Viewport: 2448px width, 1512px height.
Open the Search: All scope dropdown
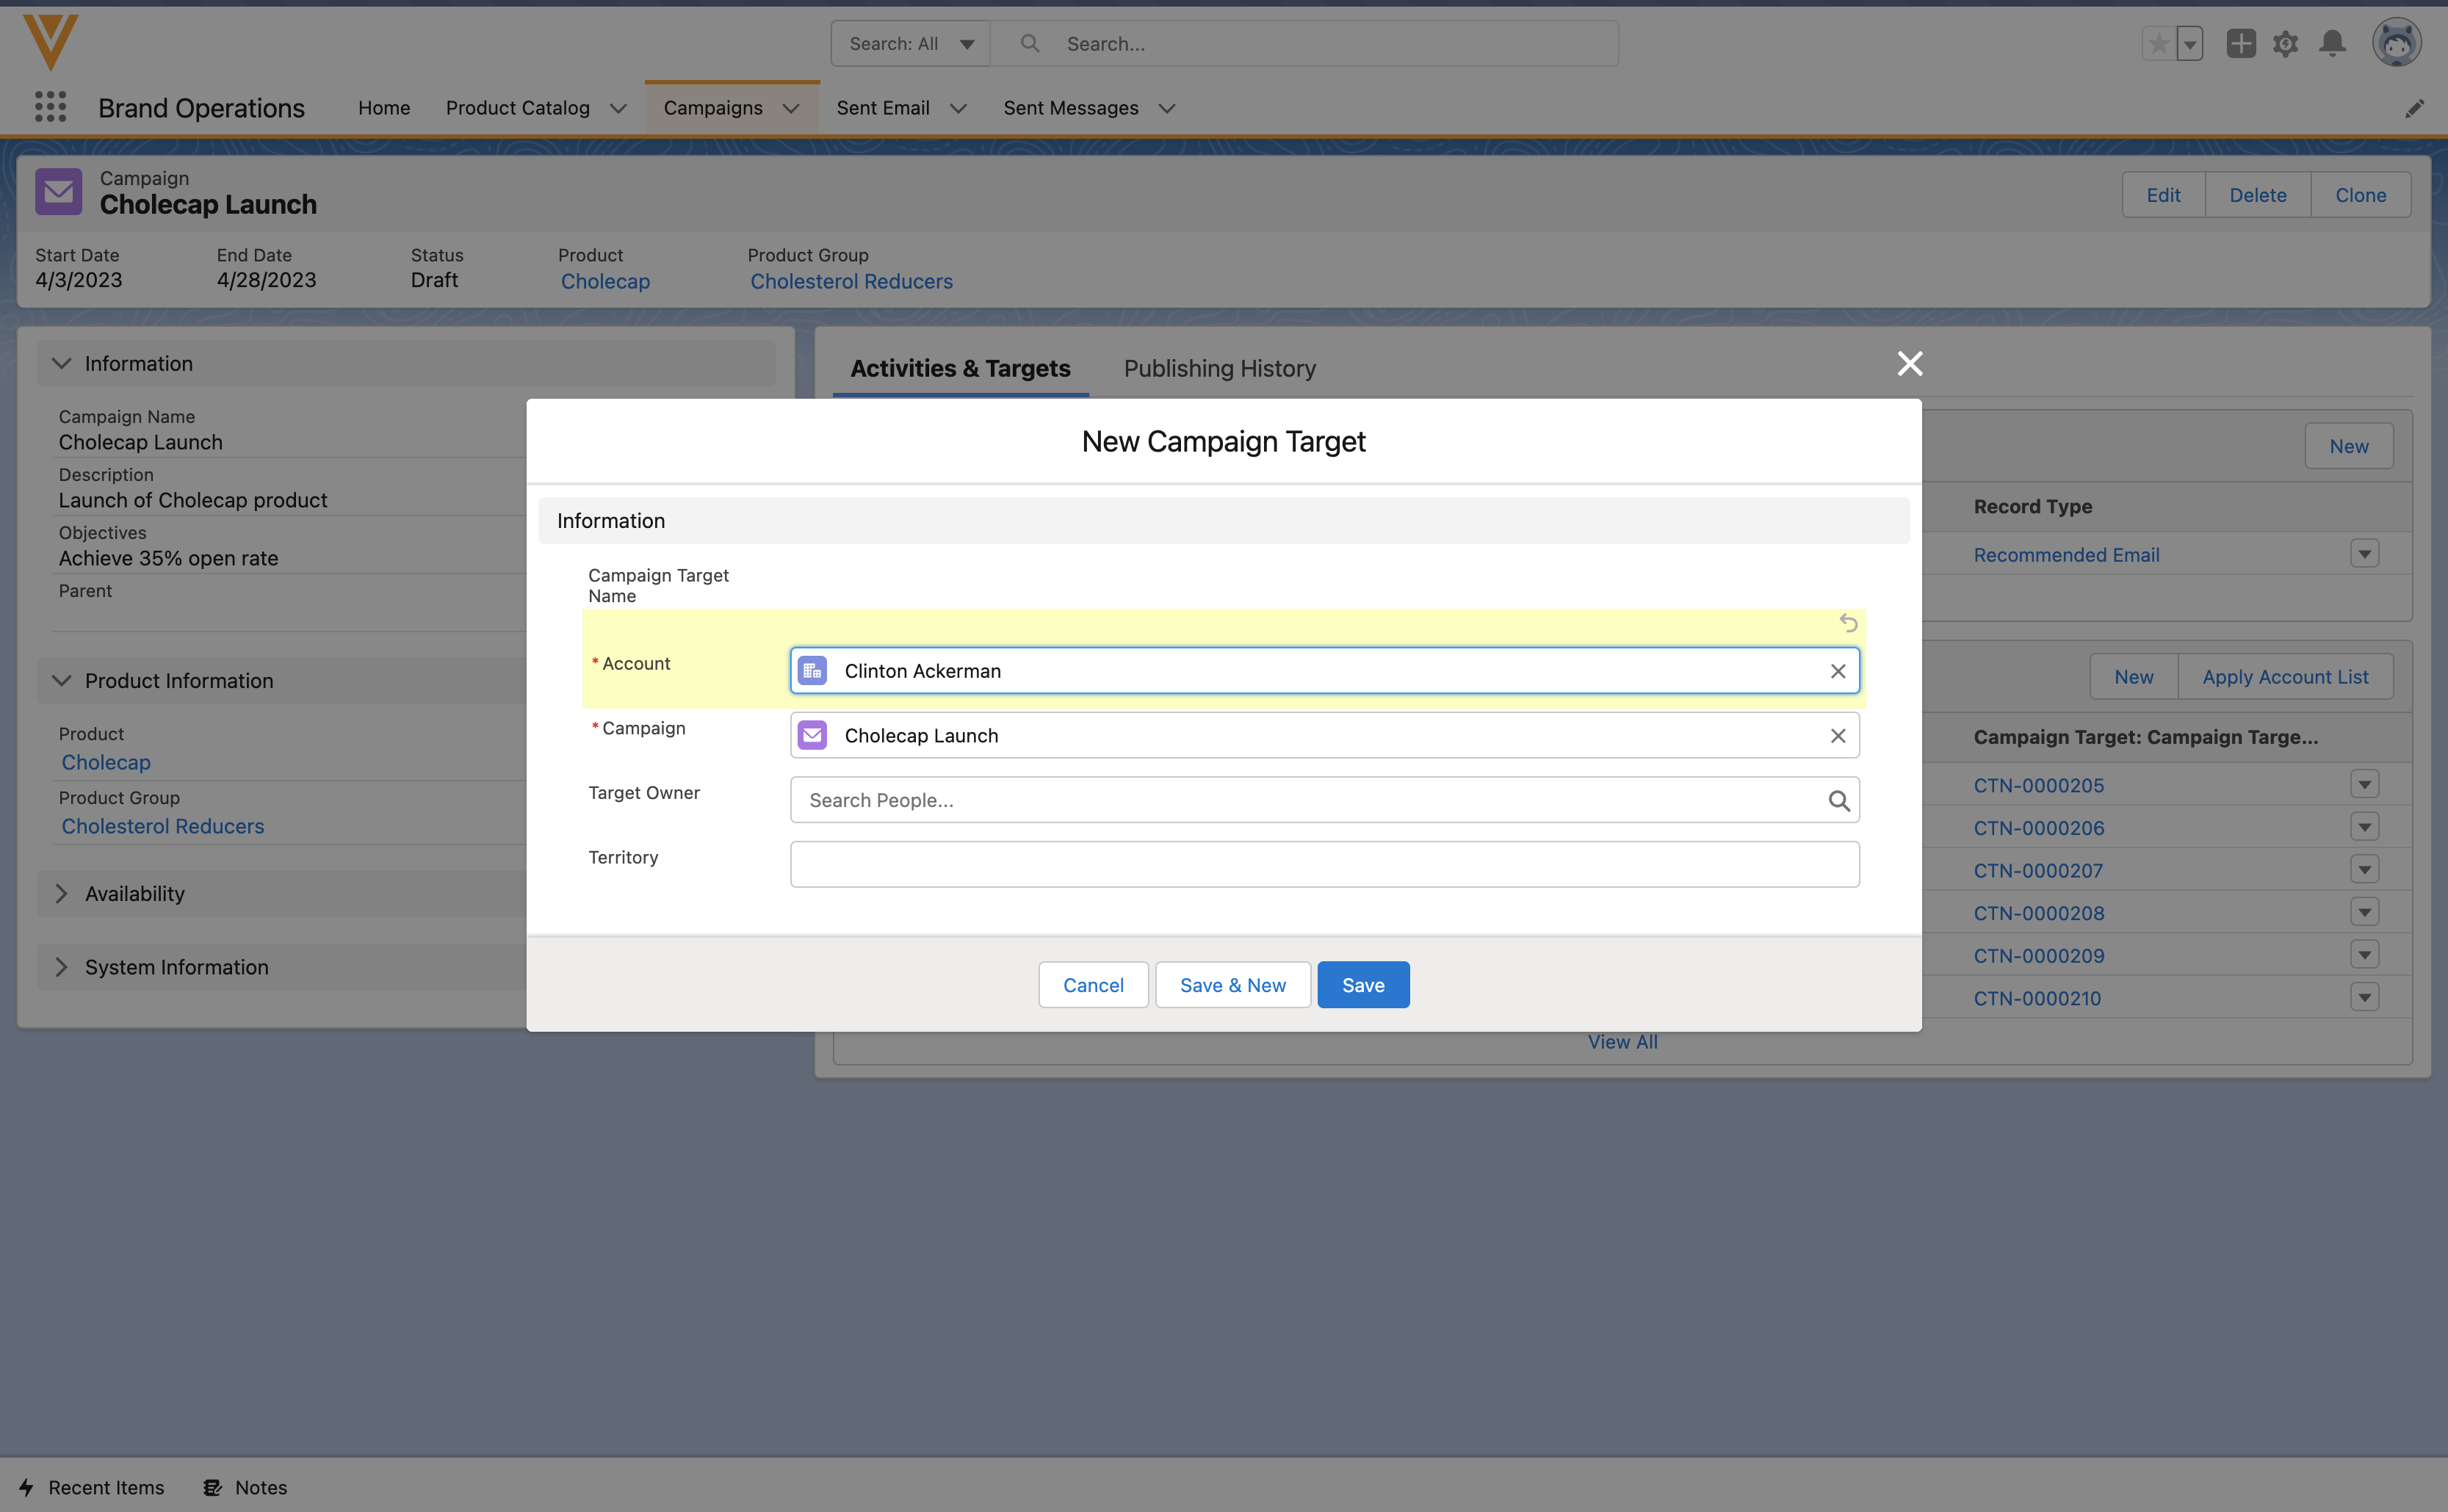point(910,44)
